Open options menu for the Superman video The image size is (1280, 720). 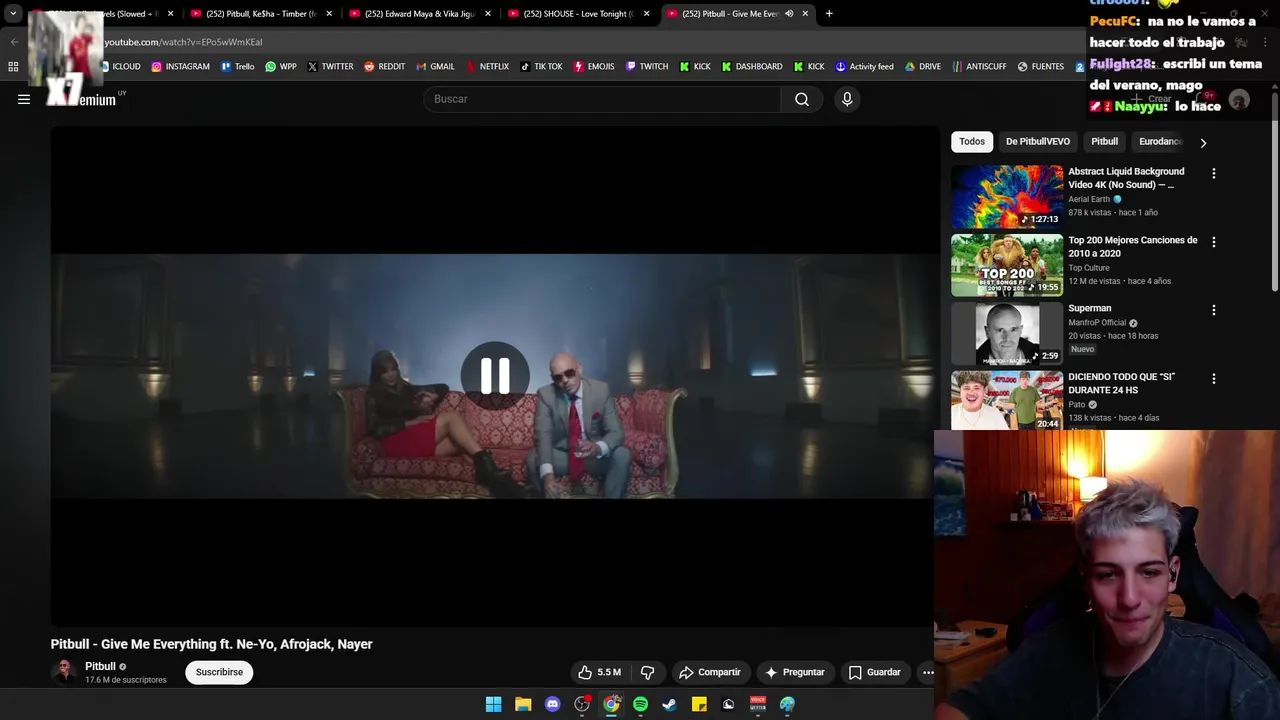click(x=1214, y=310)
